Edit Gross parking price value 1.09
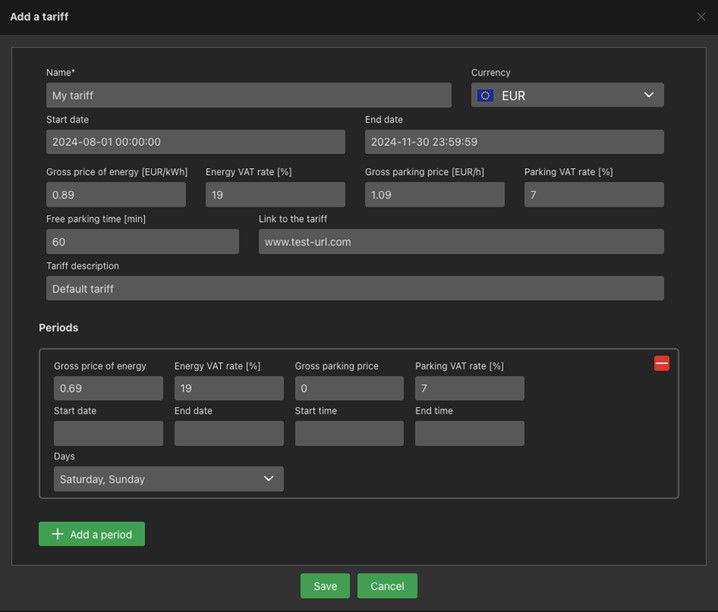The image size is (718, 612). tap(434, 195)
